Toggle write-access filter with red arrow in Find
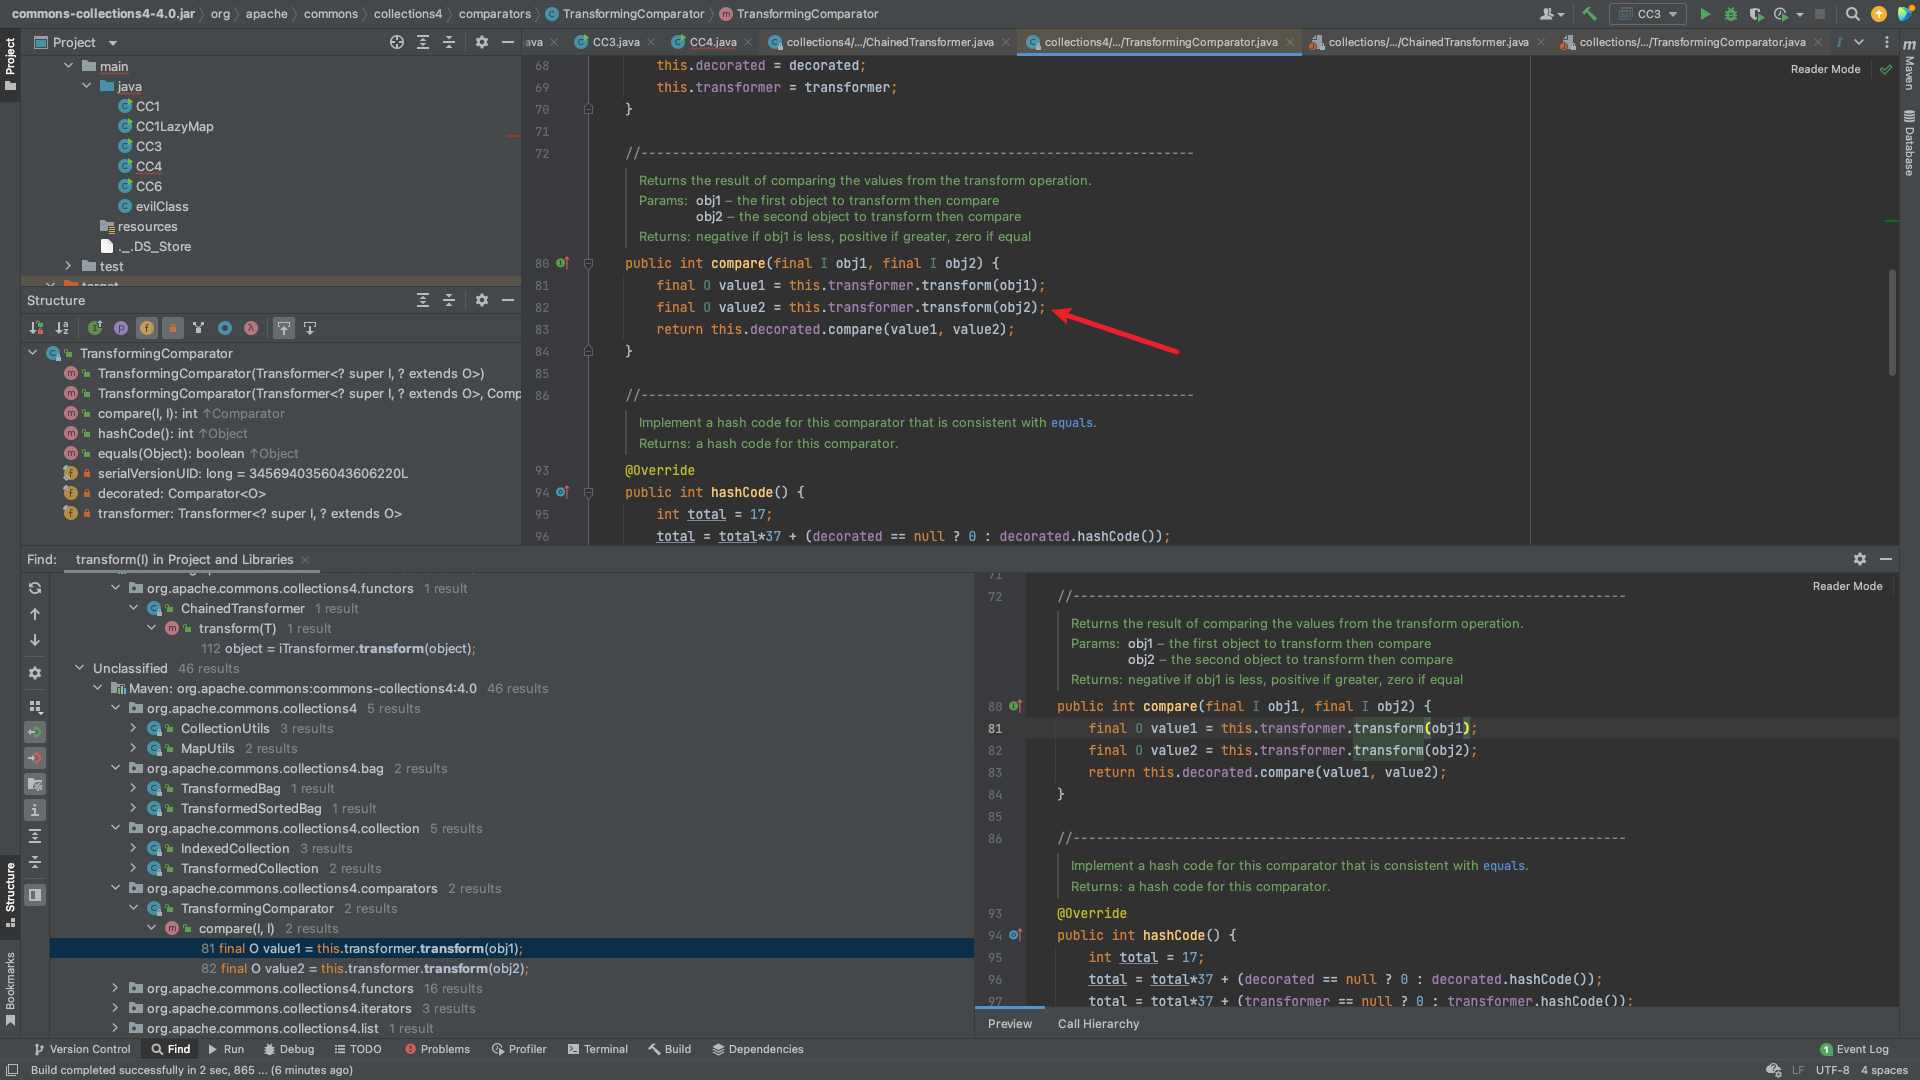Image resolution: width=1920 pixels, height=1080 pixels. click(35, 758)
